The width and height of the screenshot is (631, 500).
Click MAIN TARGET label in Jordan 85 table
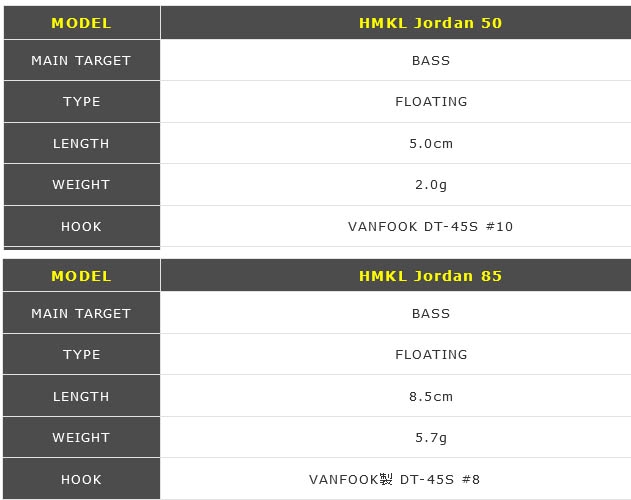click(81, 313)
